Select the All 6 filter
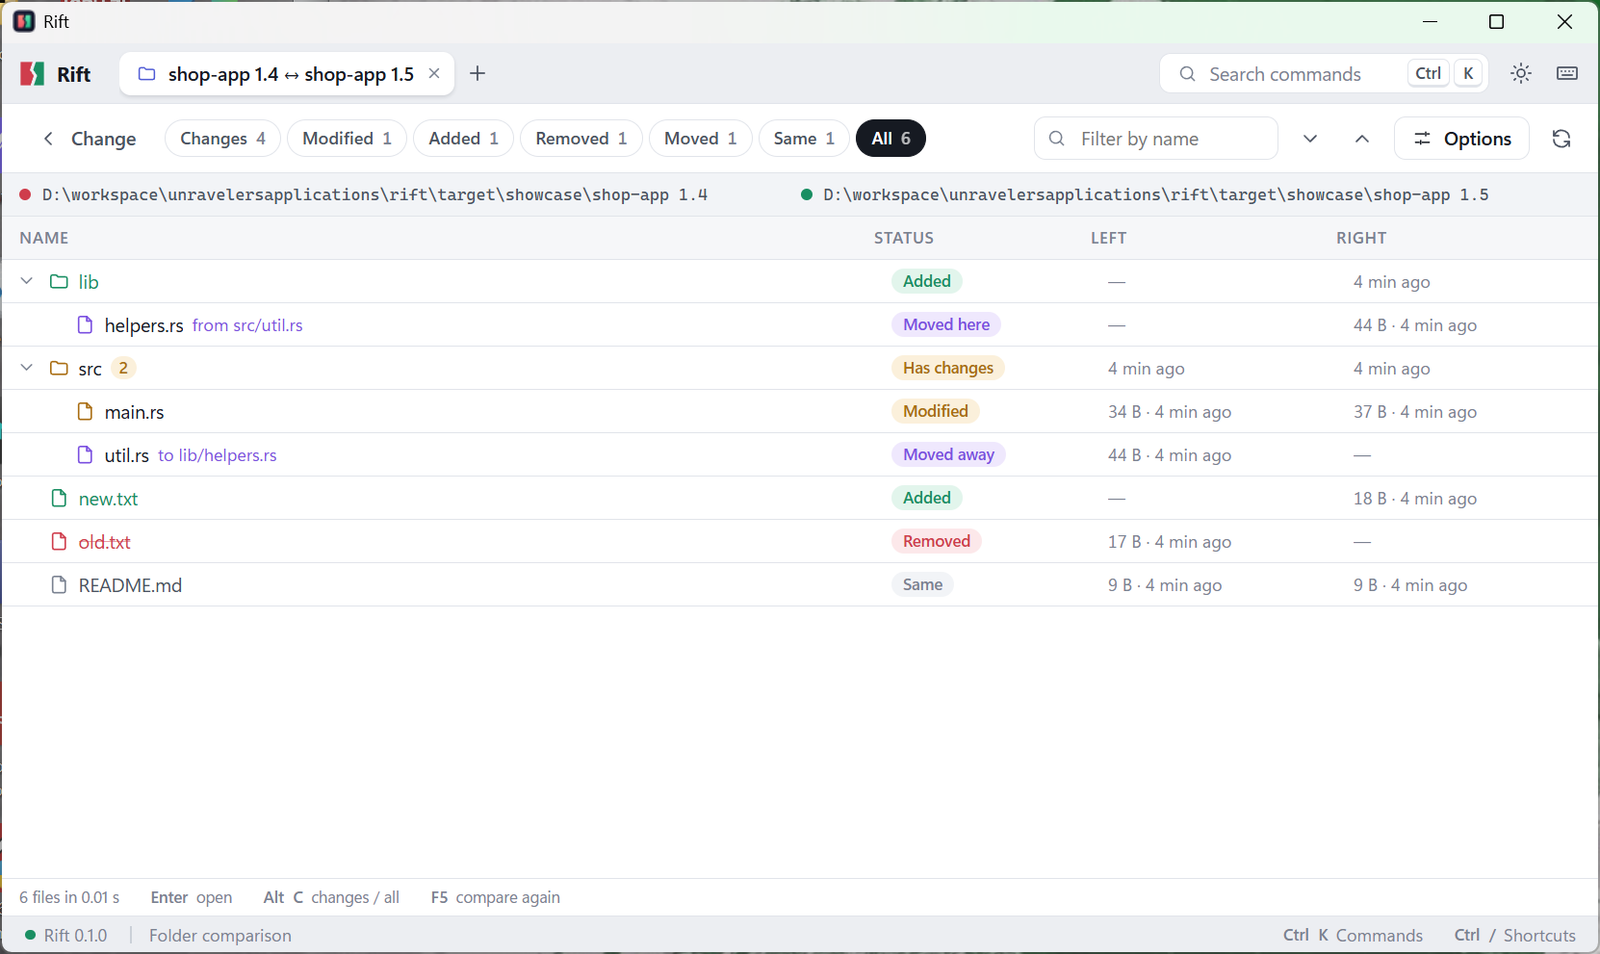 pos(891,138)
